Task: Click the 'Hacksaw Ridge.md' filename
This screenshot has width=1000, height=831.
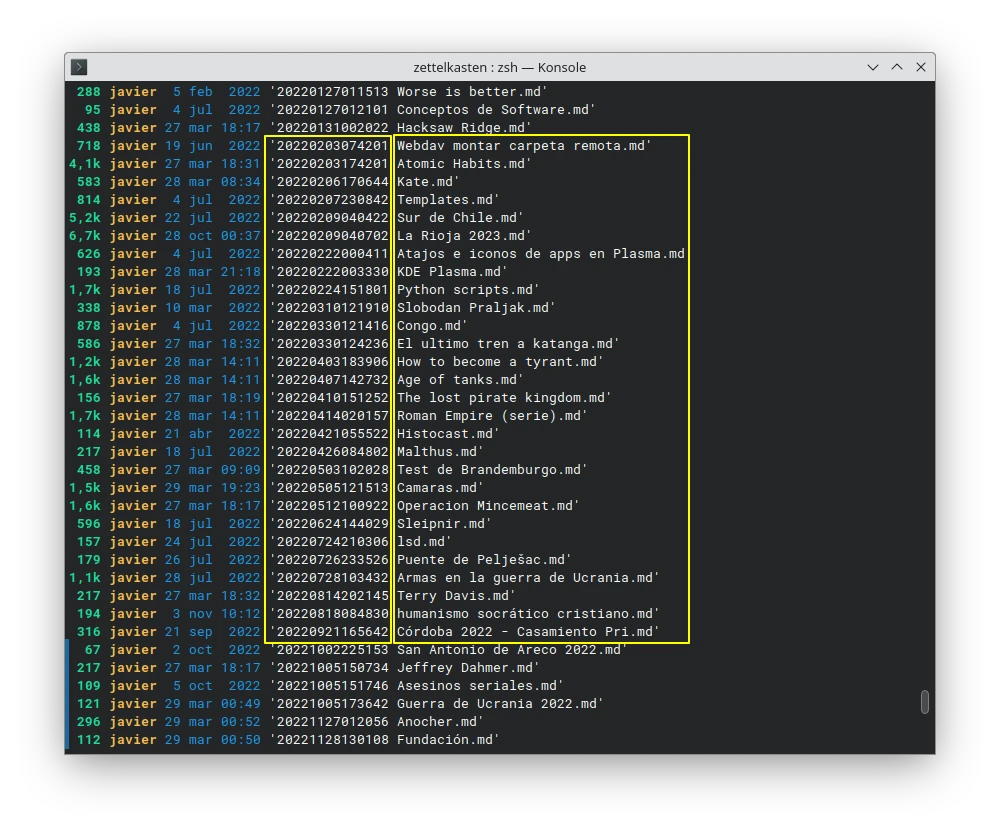Action: click(464, 128)
